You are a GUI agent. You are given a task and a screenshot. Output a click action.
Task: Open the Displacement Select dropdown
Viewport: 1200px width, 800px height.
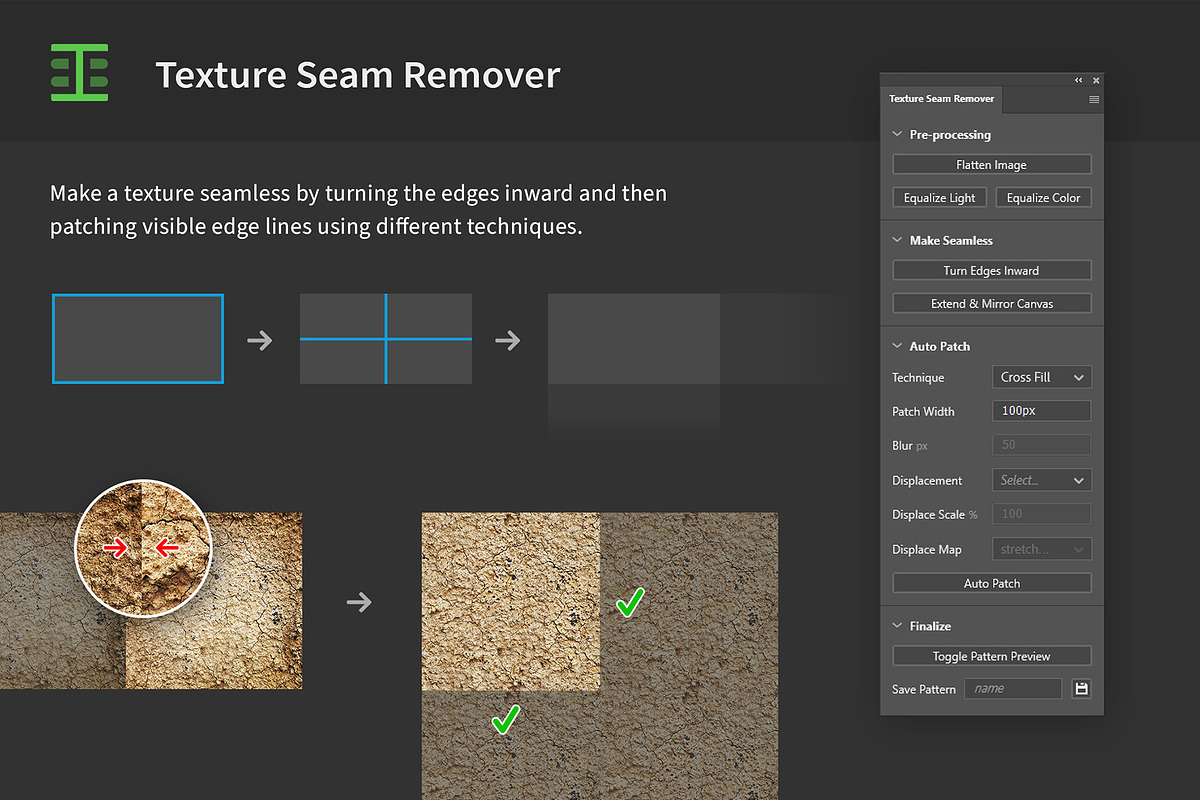pyautogui.click(x=1041, y=480)
